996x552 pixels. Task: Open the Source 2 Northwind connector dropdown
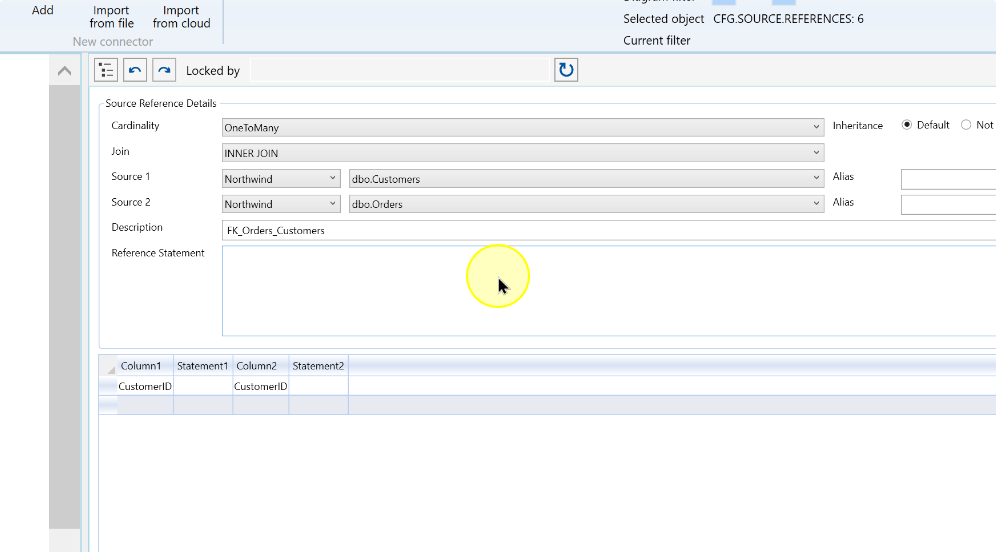pos(281,204)
